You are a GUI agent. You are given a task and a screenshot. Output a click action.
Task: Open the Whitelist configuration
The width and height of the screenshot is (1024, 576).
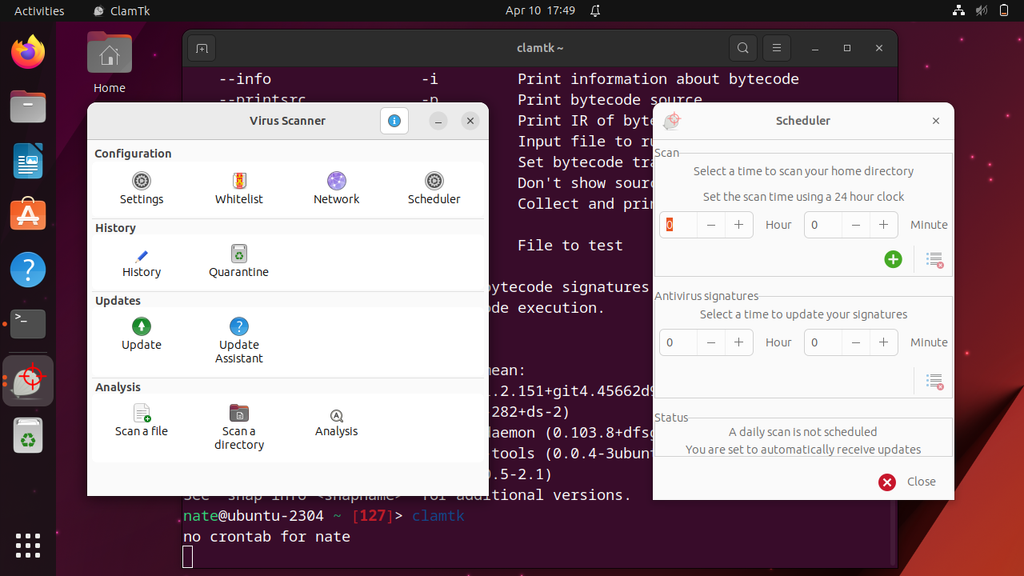(x=238, y=188)
